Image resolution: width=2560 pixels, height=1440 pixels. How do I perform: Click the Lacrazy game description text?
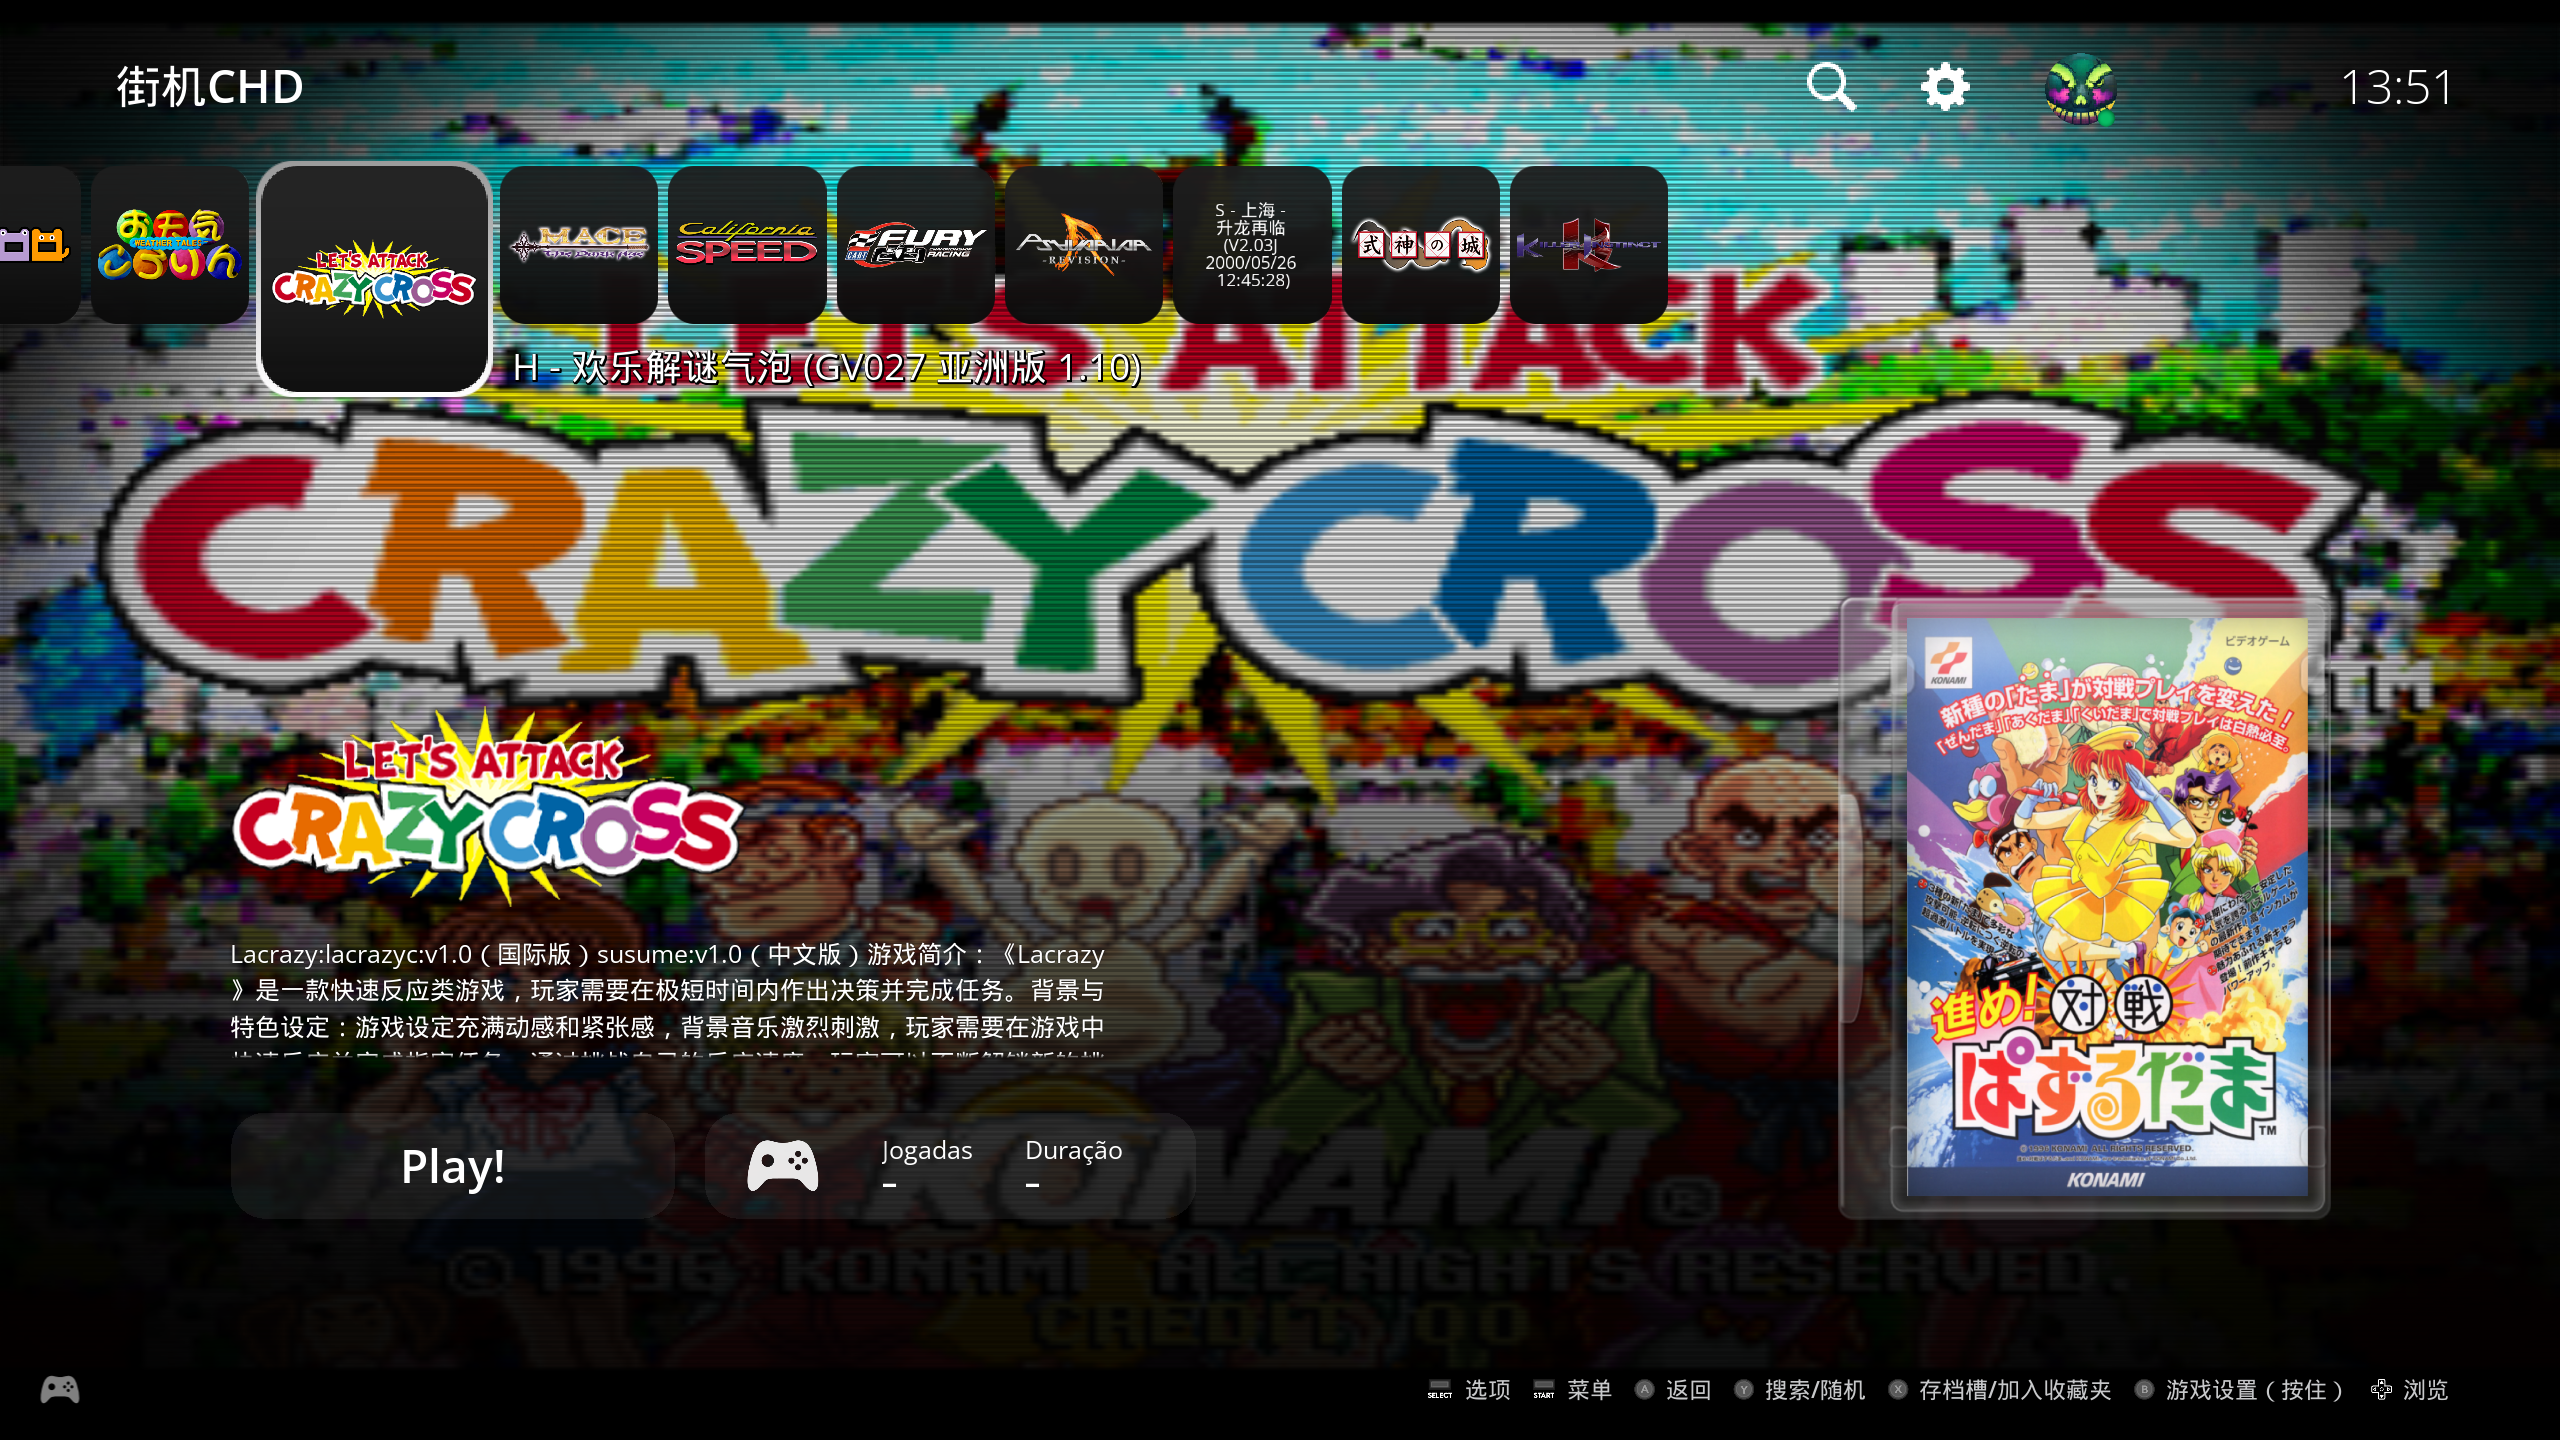(668, 997)
